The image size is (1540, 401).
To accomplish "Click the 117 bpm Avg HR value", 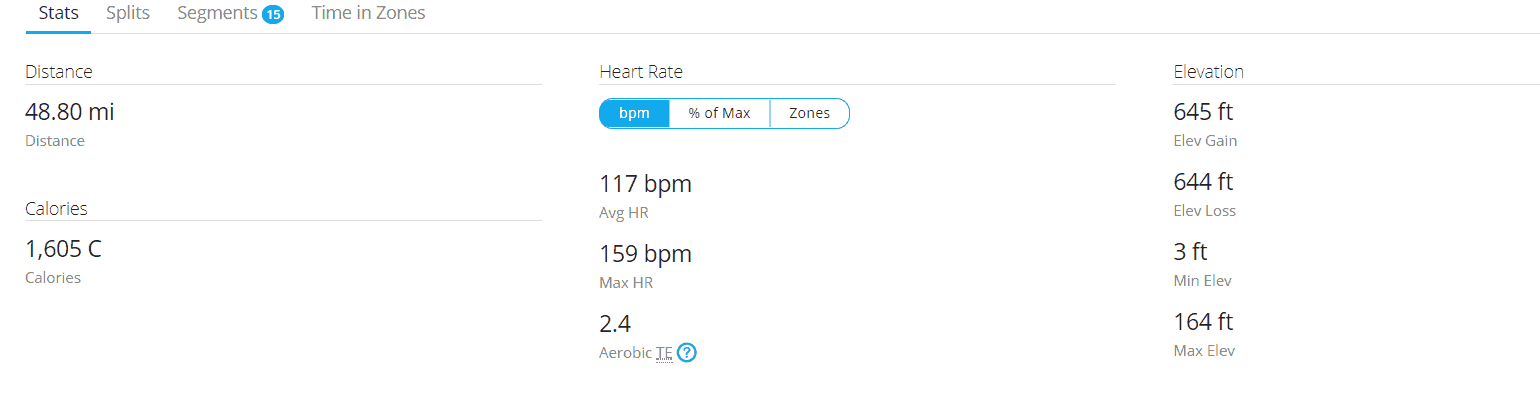I will tap(645, 184).
